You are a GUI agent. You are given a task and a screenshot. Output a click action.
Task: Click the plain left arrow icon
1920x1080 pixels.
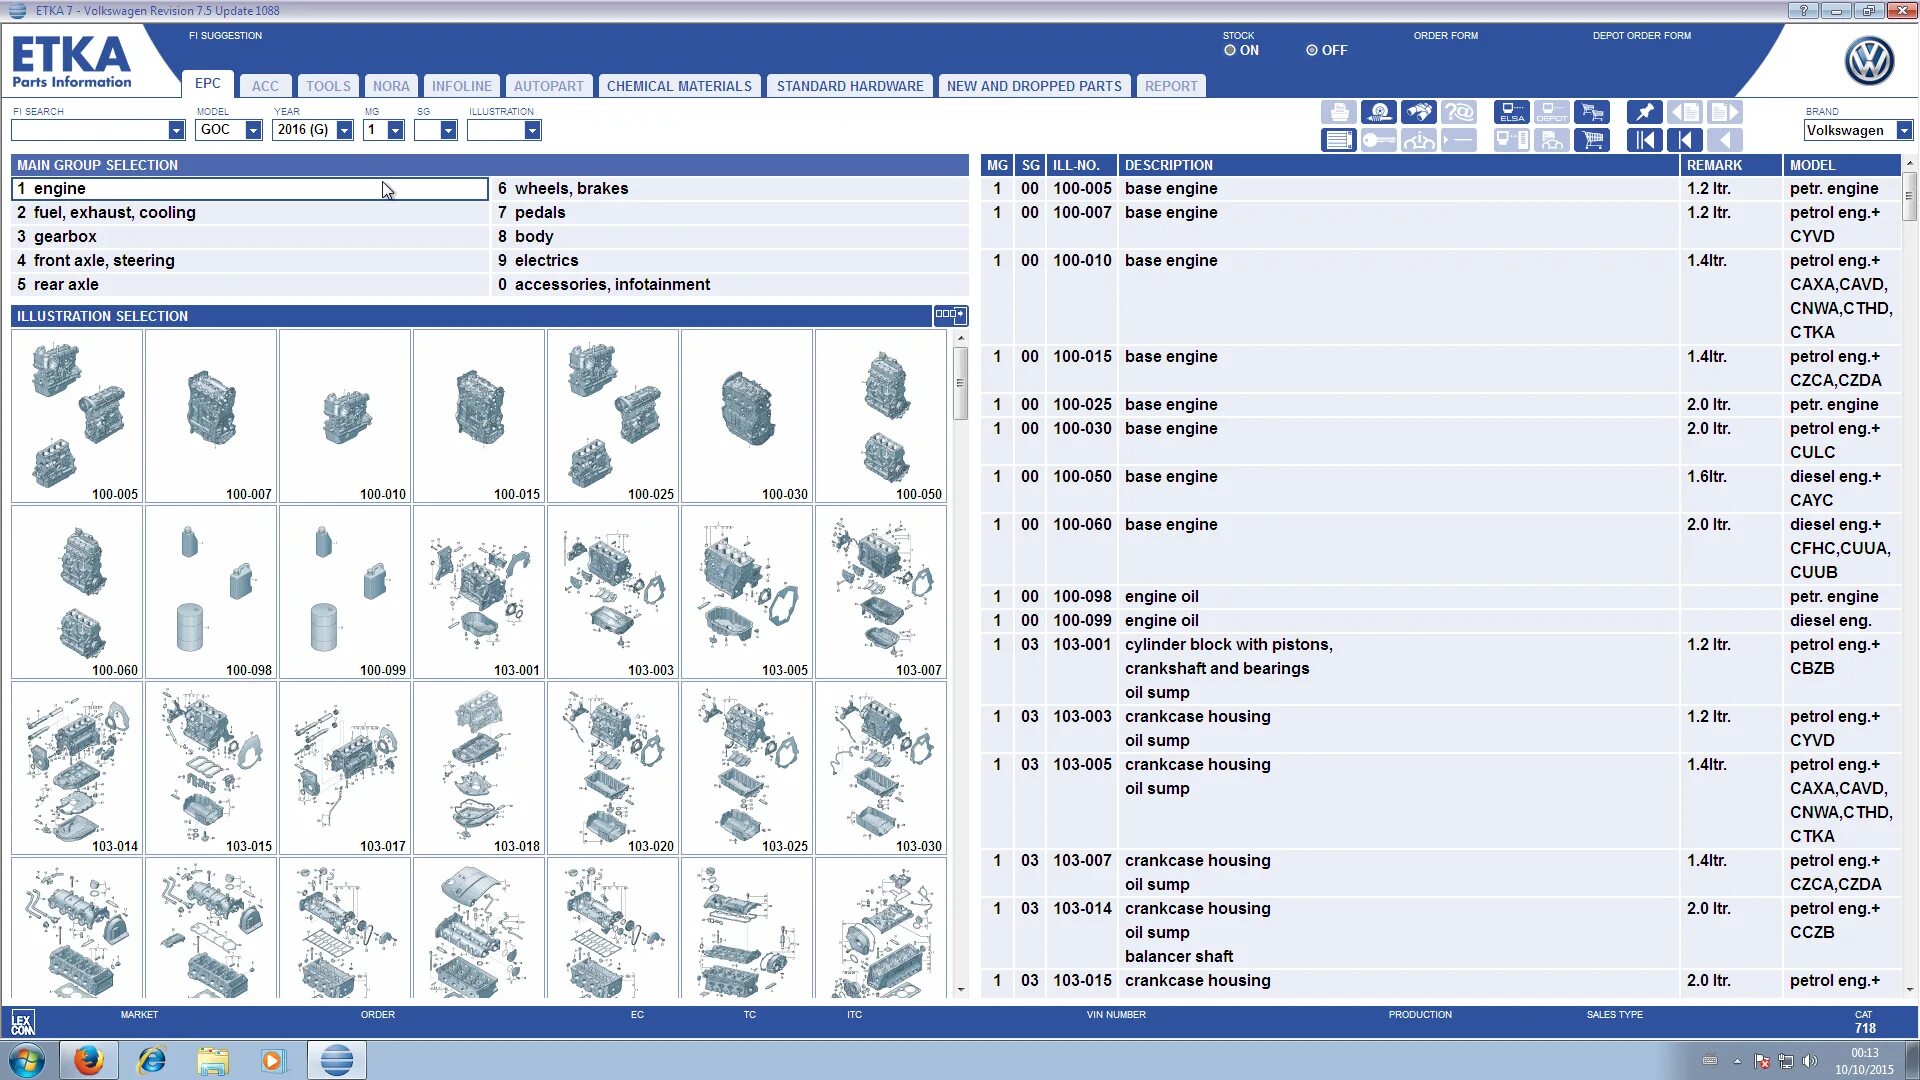point(1725,140)
